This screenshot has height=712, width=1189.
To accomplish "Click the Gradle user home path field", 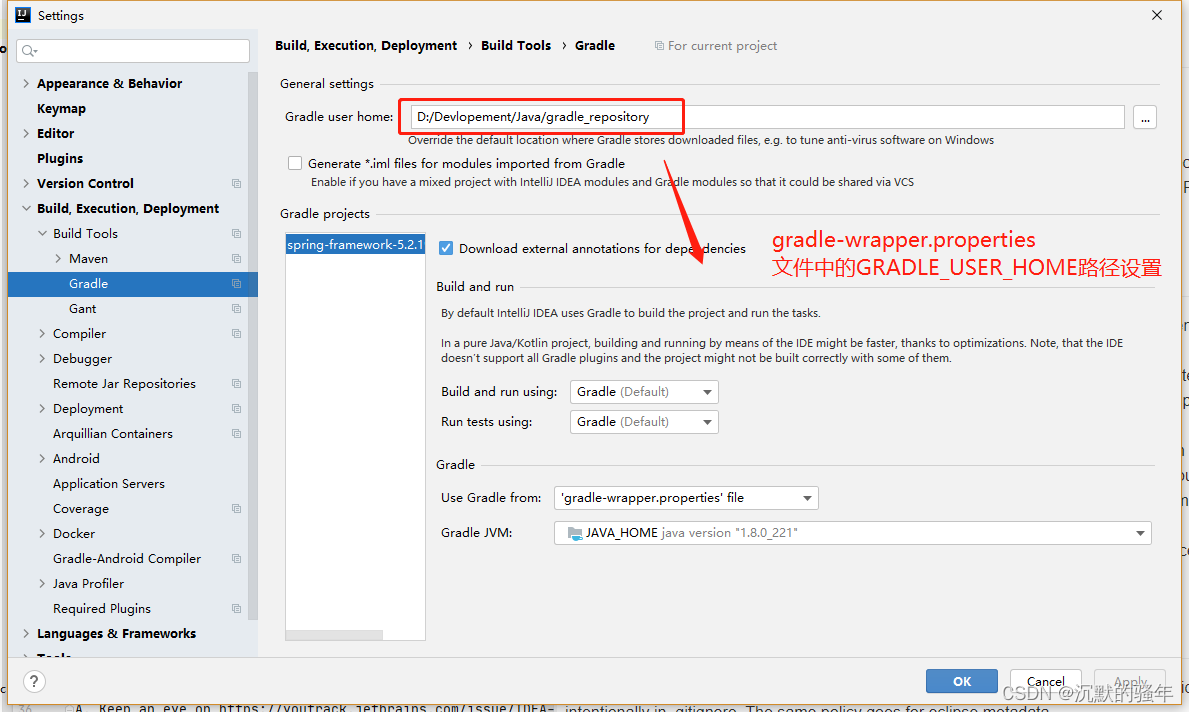I will point(767,117).
